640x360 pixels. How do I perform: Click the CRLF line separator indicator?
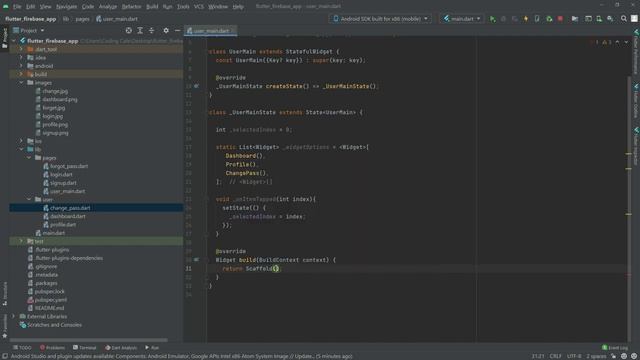(x=556, y=356)
